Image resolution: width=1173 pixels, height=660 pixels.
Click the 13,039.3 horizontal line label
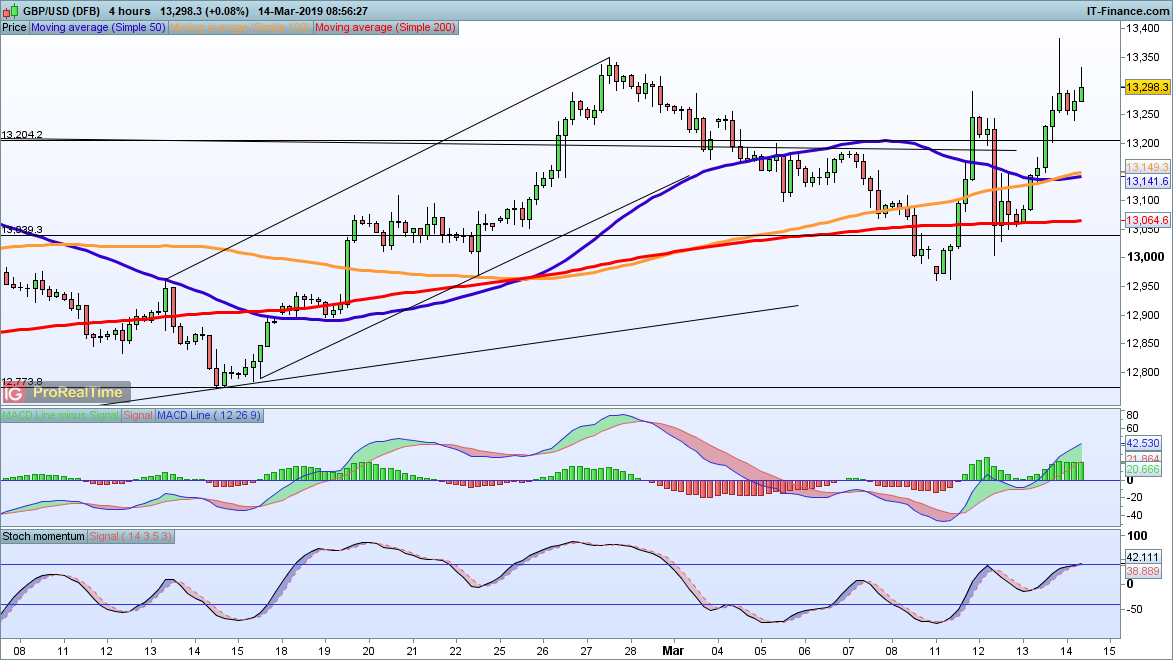coord(22,230)
